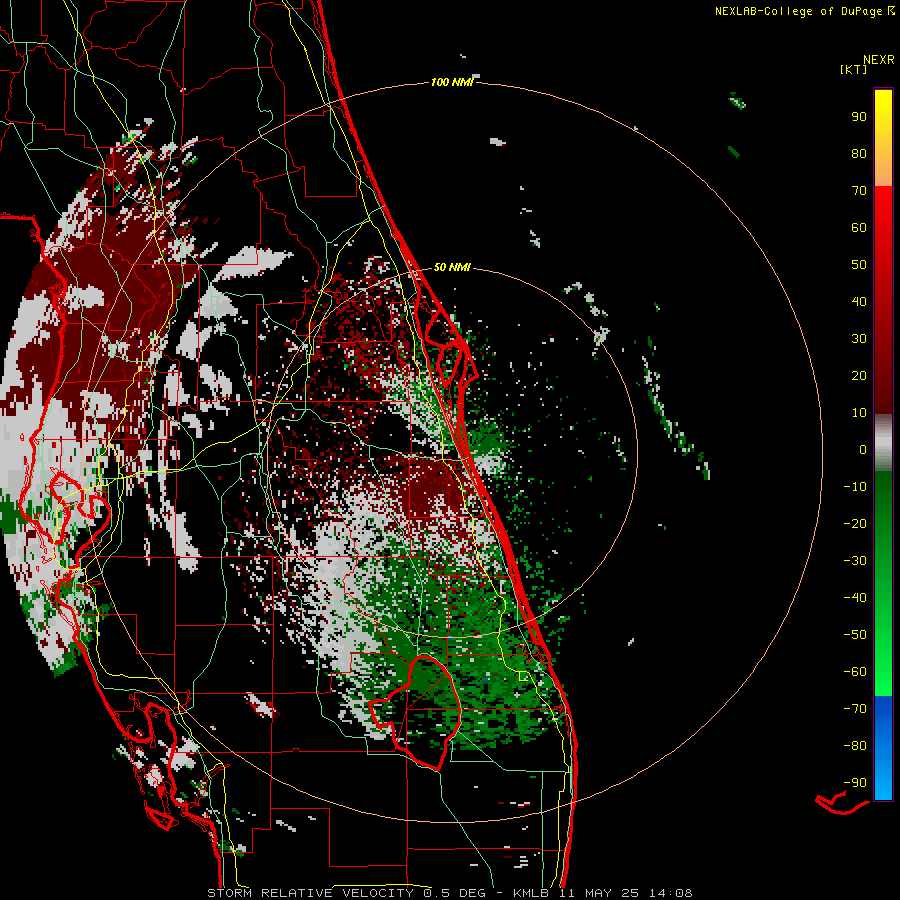Image resolution: width=900 pixels, height=900 pixels.
Task: Click the -60 value on the velocity scale
Action: pyautogui.click(x=855, y=672)
